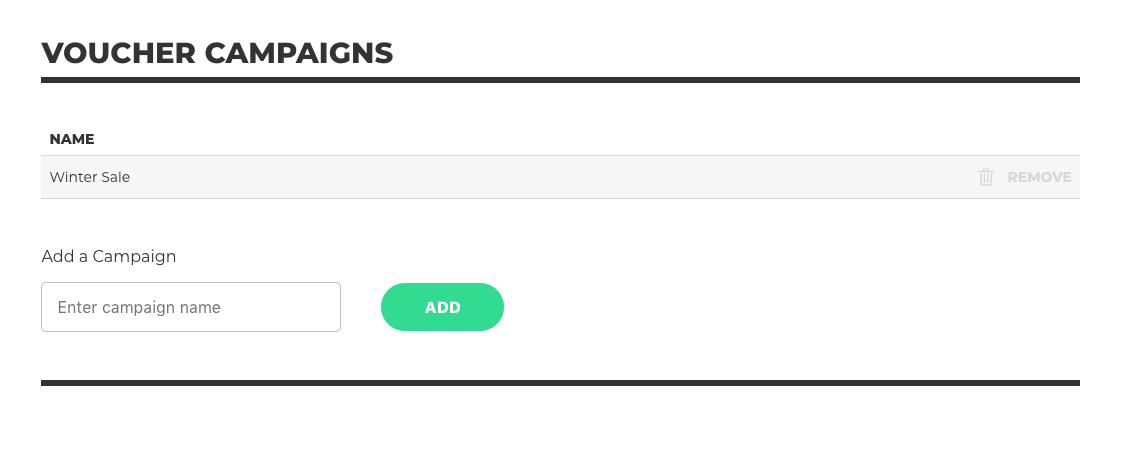Click the placeholder text Enter campaign name
Viewport: 1131px width, 455px height.
139,307
